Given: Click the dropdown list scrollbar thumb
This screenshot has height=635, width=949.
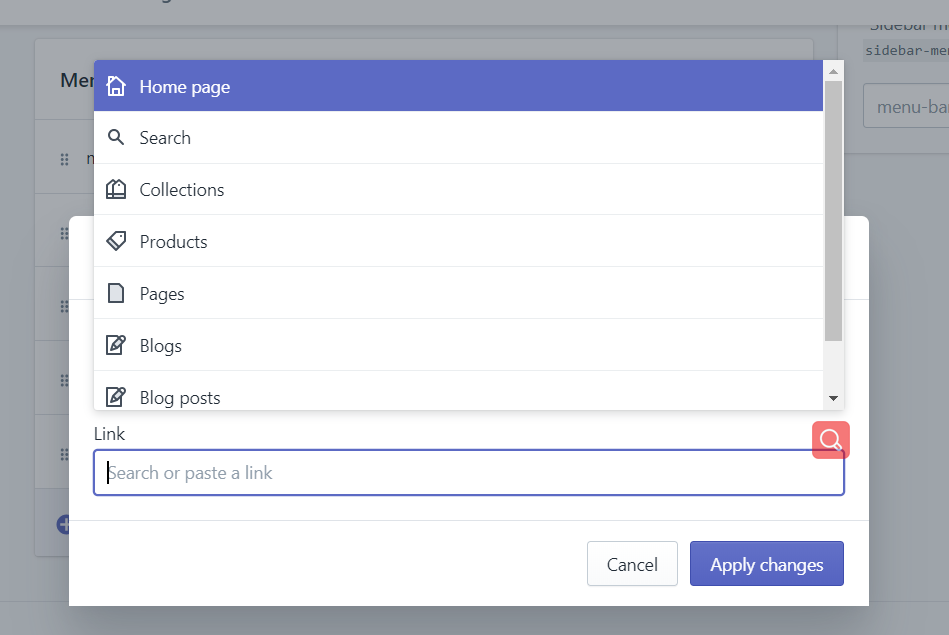Looking at the screenshot, I should (x=833, y=211).
